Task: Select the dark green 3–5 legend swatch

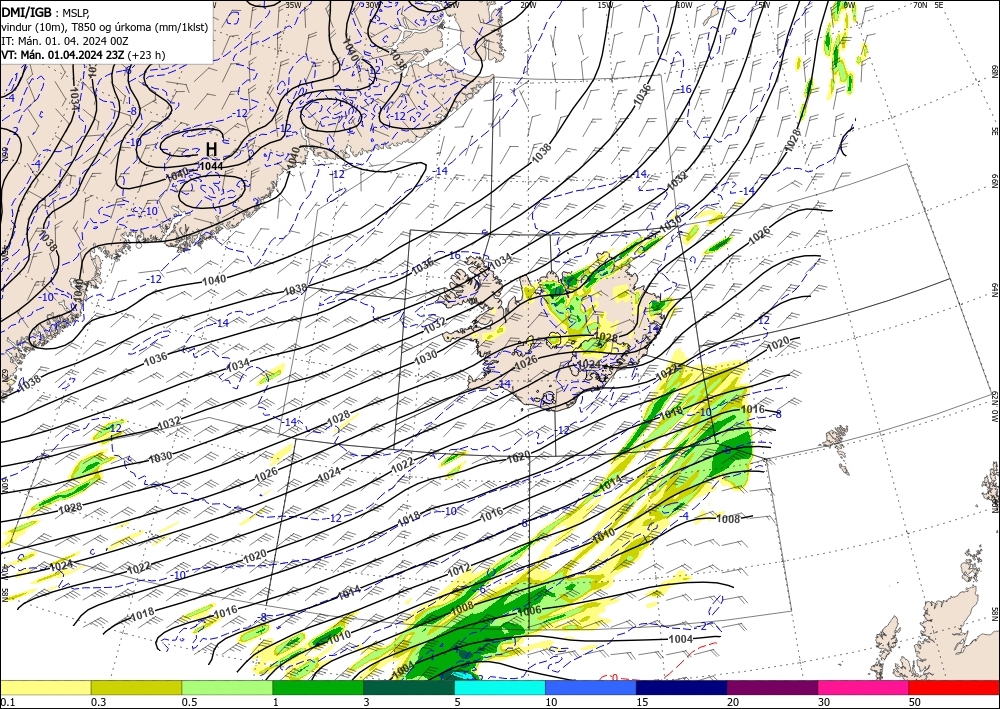Action: [409, 687]
